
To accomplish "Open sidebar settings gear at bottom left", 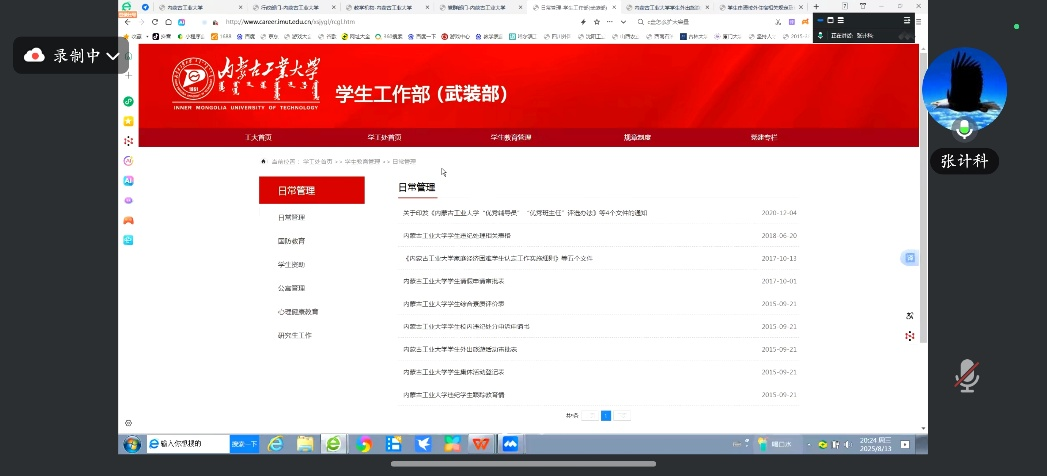I will point(128,423).
